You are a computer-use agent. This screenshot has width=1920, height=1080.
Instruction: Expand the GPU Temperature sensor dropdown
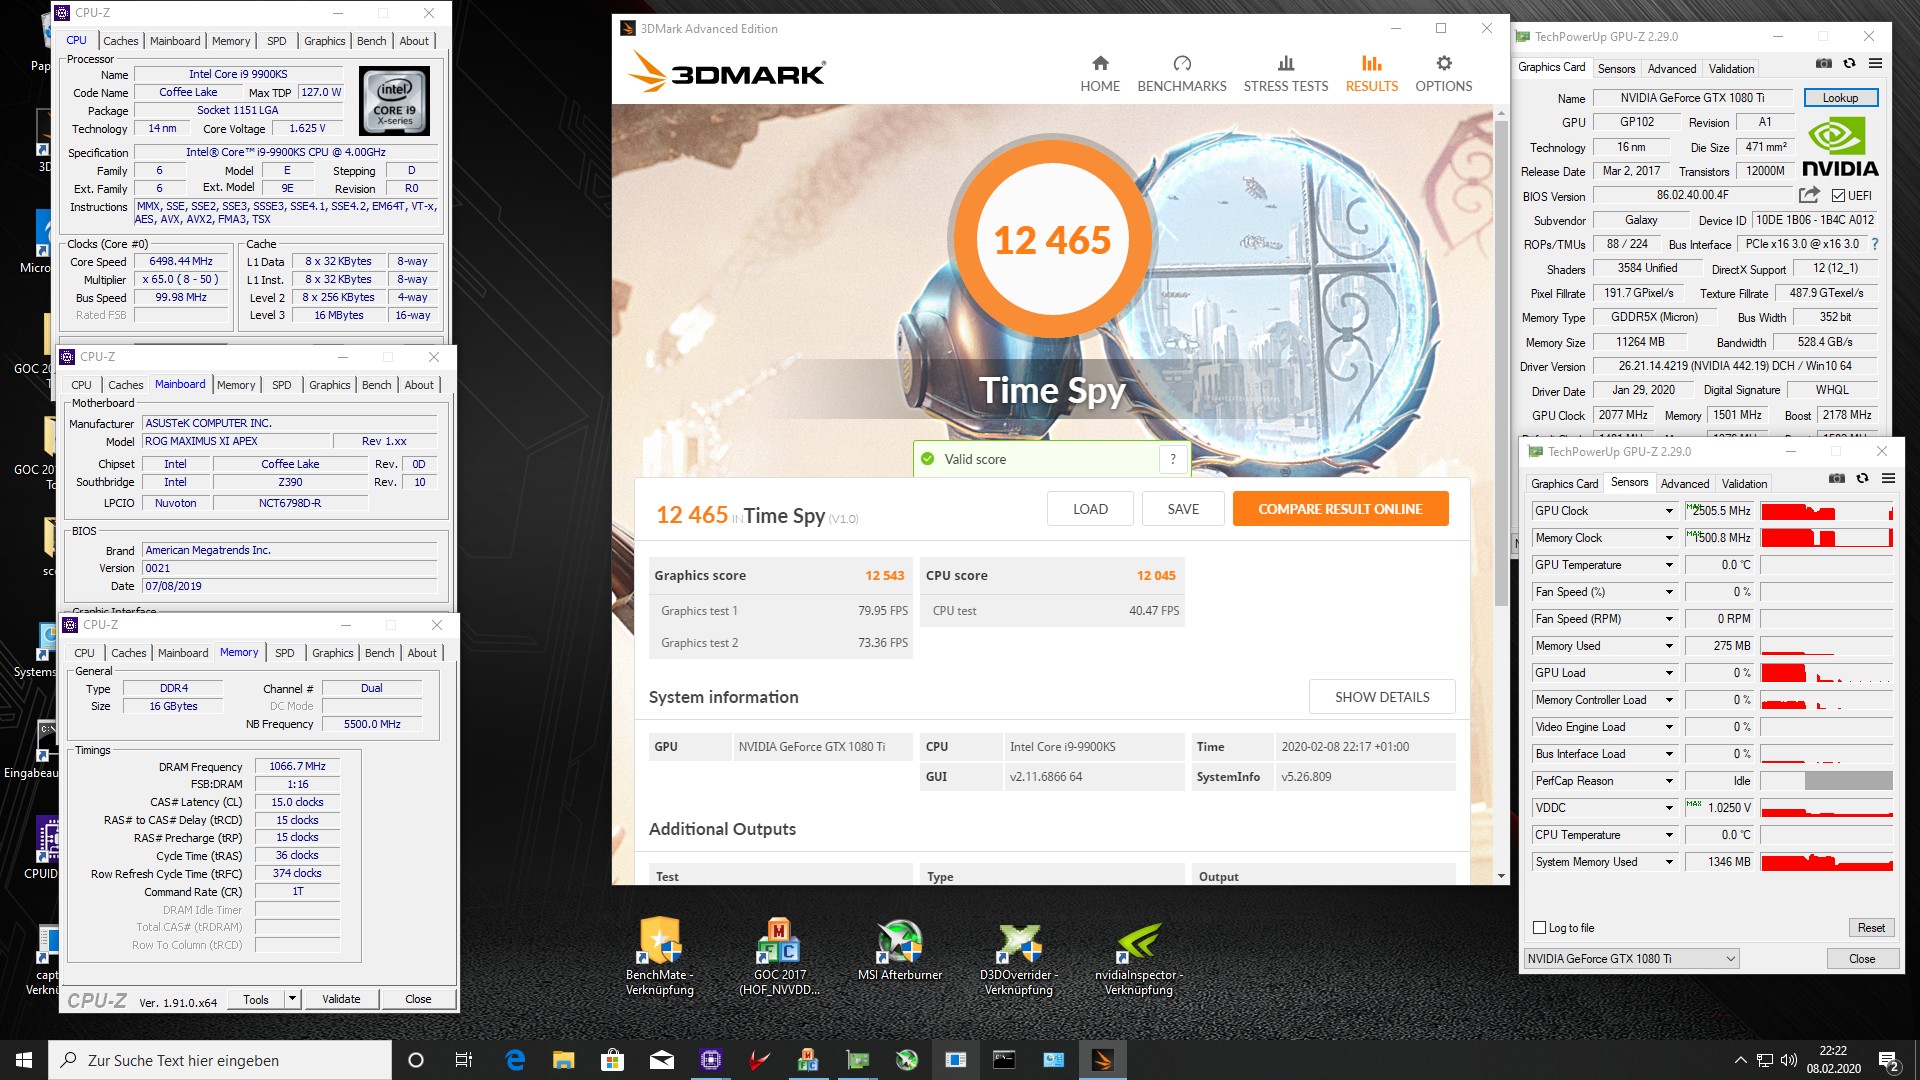tap(1669, 565)
